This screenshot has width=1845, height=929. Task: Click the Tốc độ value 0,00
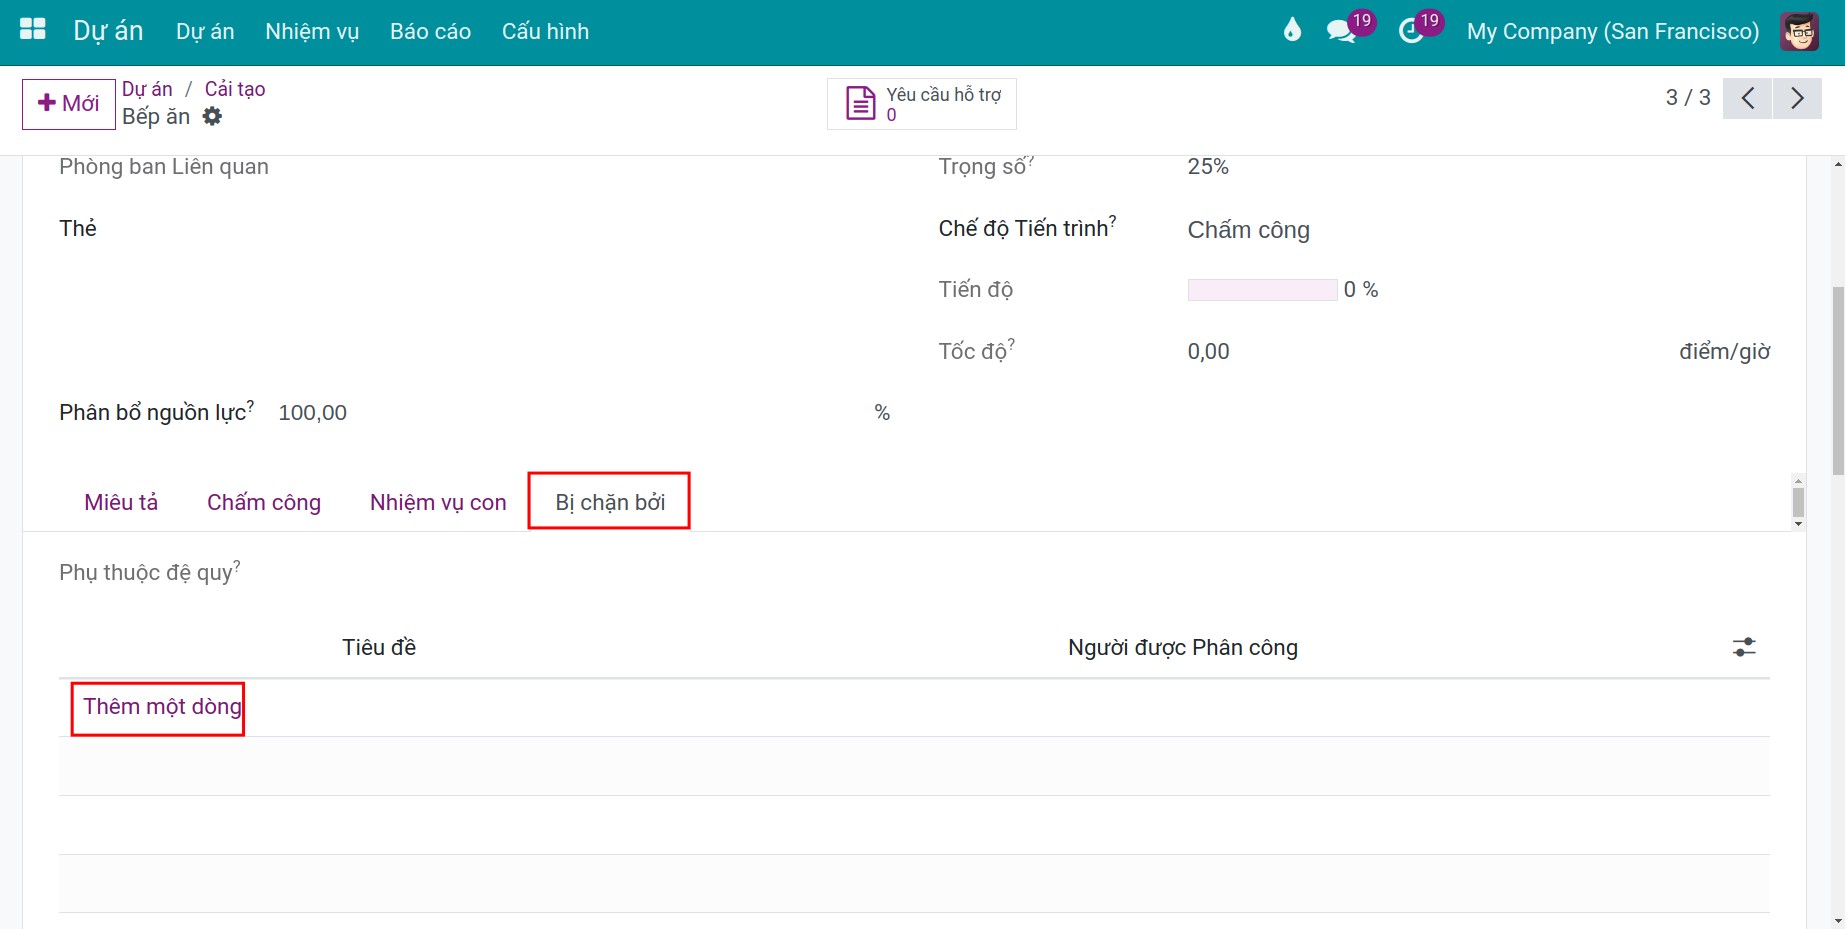pos(1208,352)
